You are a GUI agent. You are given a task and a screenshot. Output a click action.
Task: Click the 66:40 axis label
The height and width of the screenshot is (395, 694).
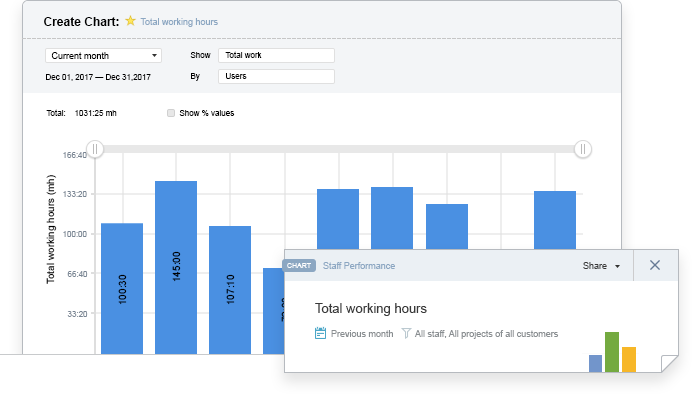pyautogui.click(x=77, y=274)
